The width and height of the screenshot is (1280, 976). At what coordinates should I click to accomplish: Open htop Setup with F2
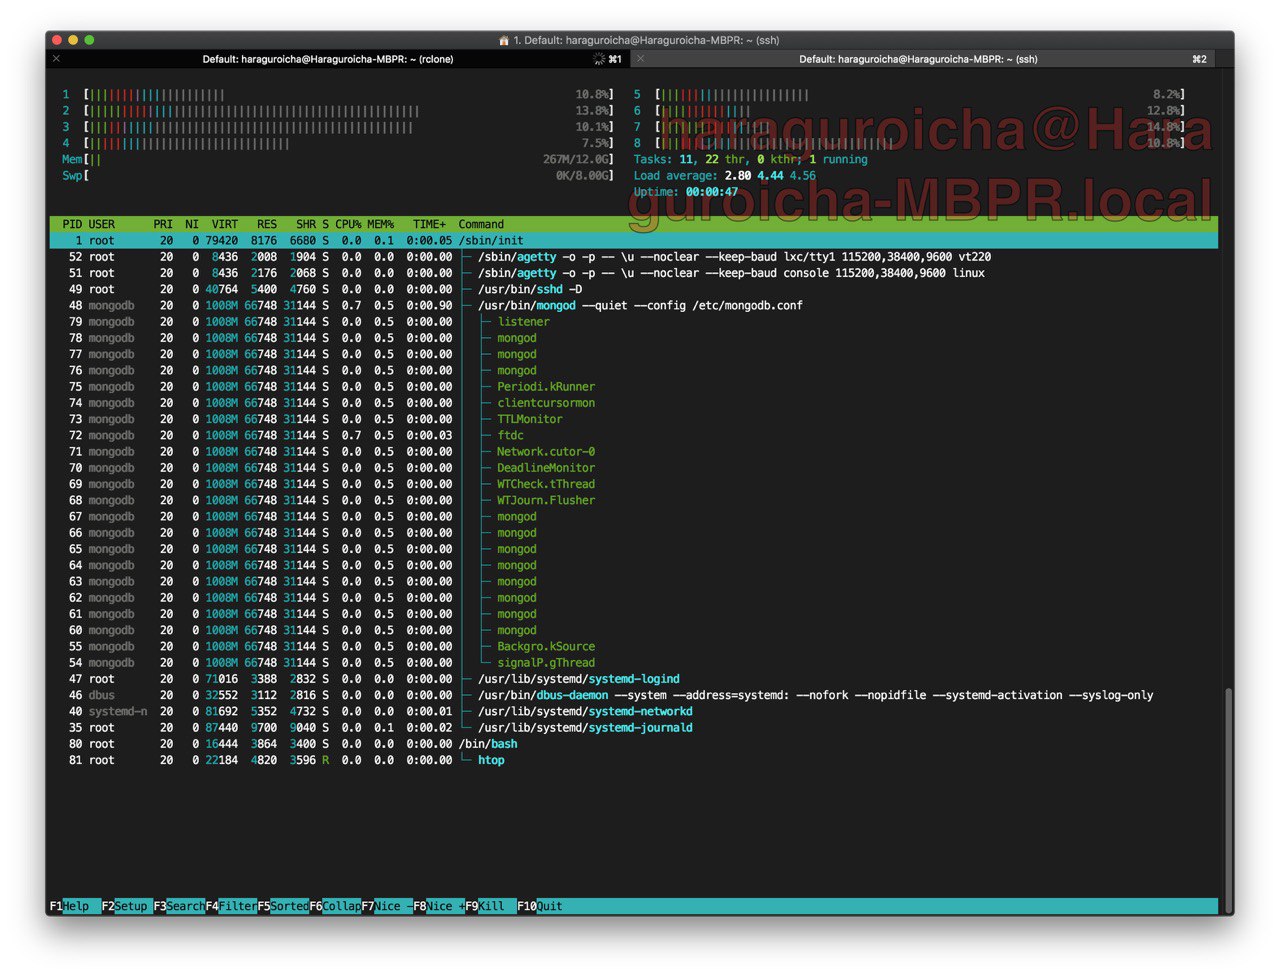127,906
